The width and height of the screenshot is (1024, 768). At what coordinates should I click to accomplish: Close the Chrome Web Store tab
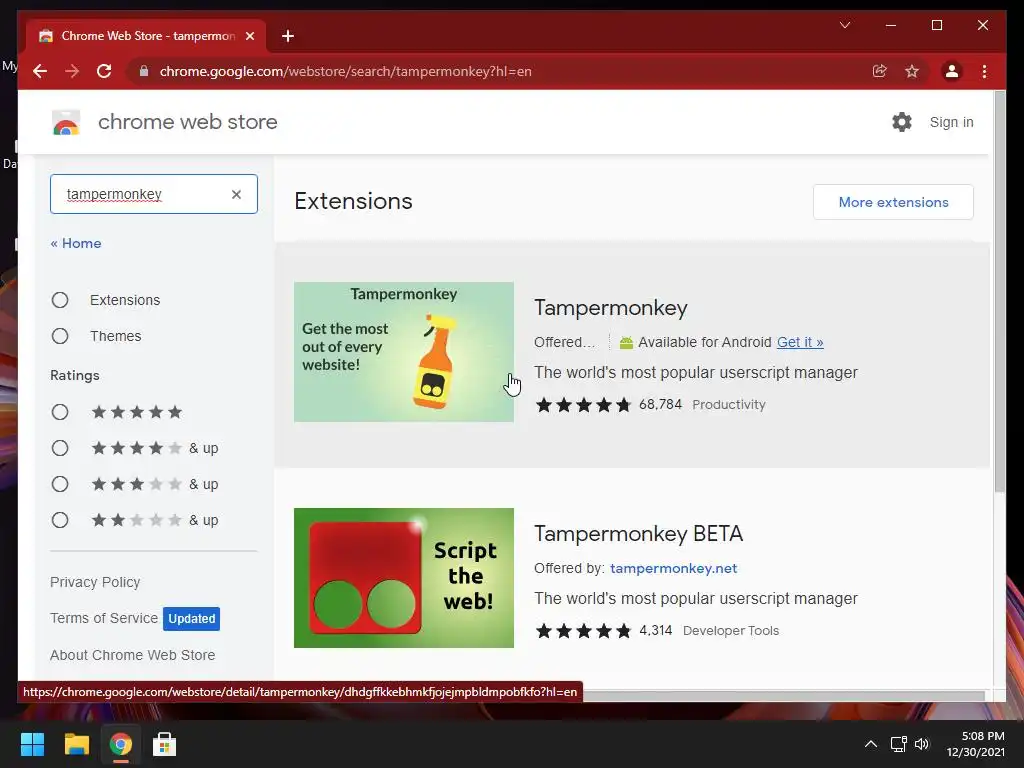coord(249,36)
